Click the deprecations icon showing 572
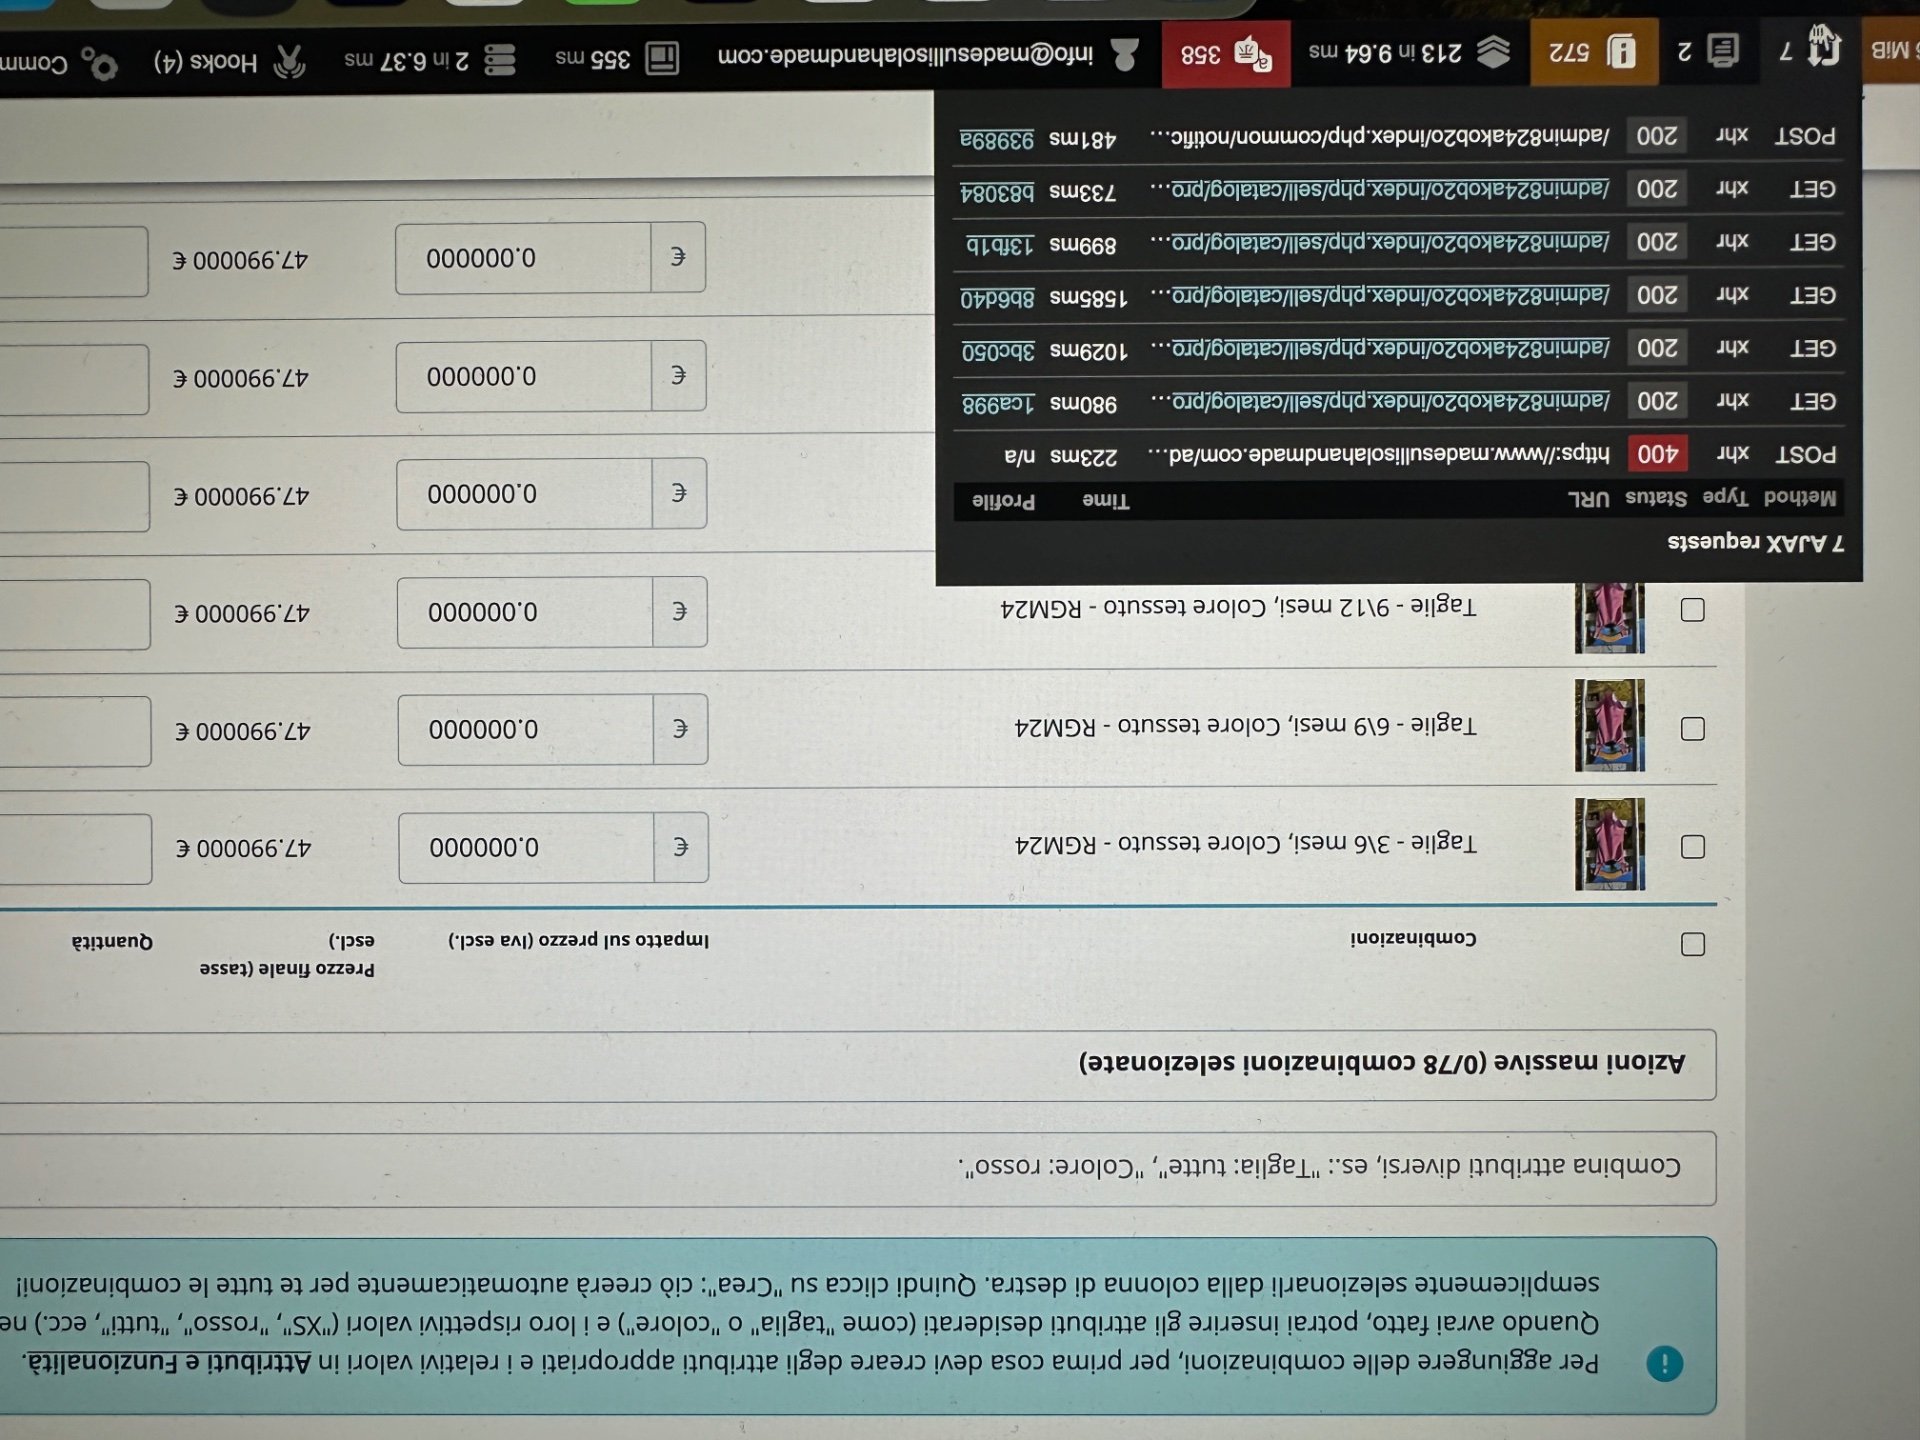The height and width of the screenshot is (1440, 1920). 1621,51
